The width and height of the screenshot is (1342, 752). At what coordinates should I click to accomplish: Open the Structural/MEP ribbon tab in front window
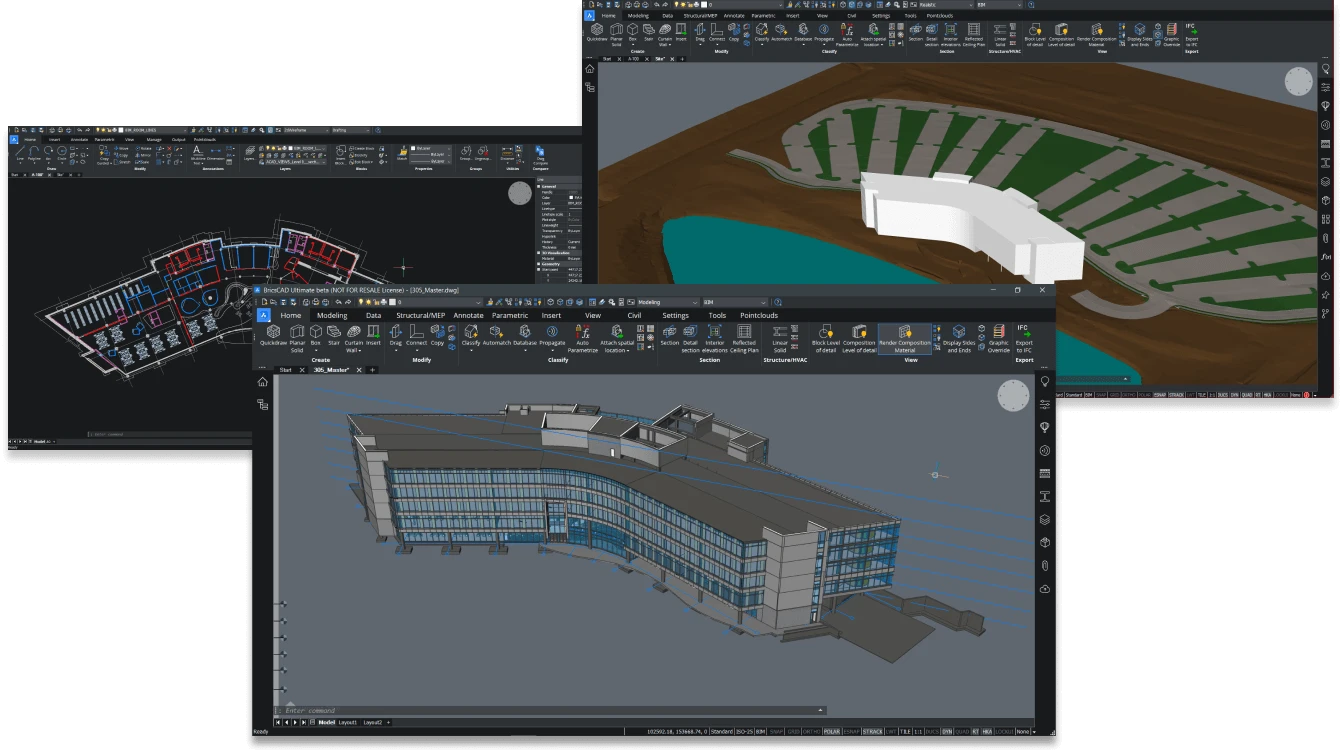coord(419,315)
